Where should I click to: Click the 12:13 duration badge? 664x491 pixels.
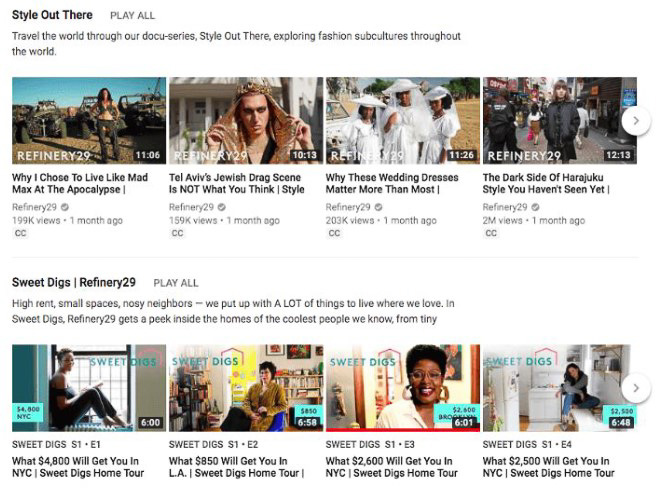pos(618,155)
